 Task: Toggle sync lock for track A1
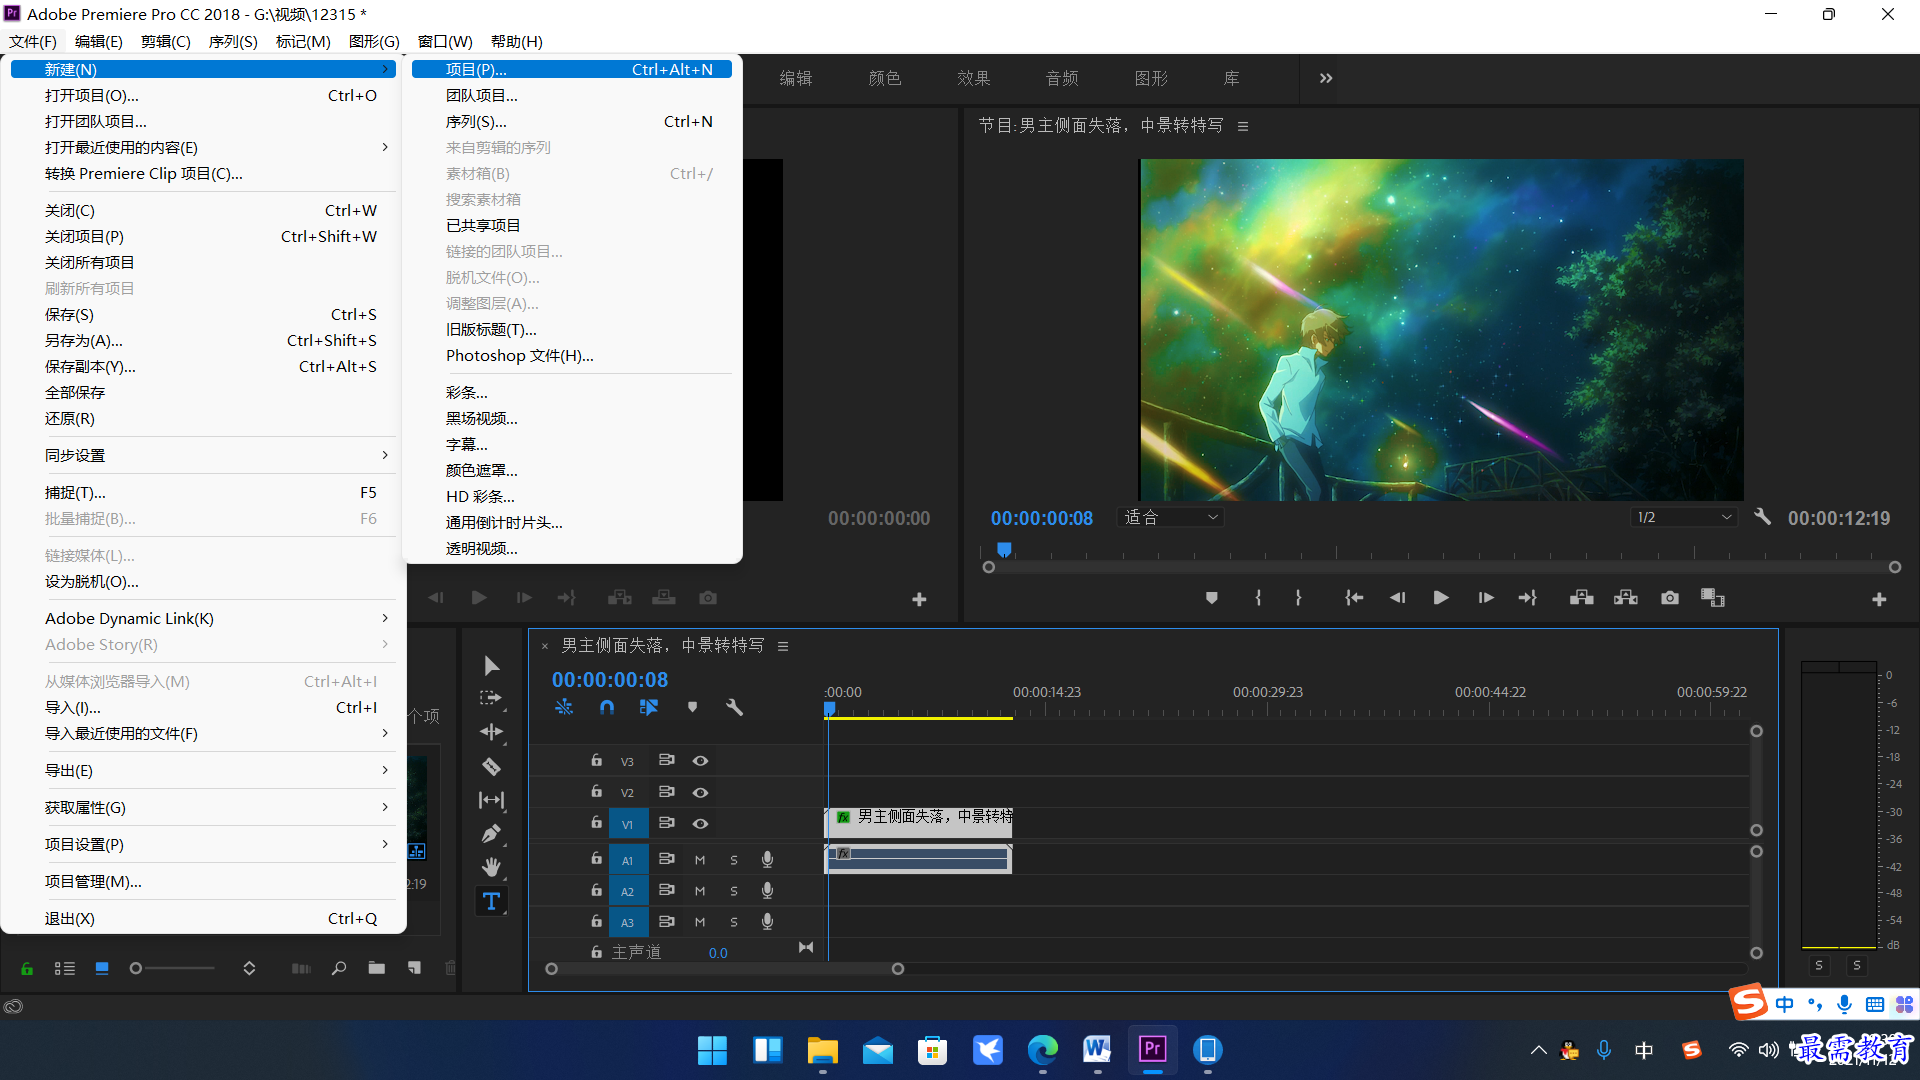click(666, 859)
